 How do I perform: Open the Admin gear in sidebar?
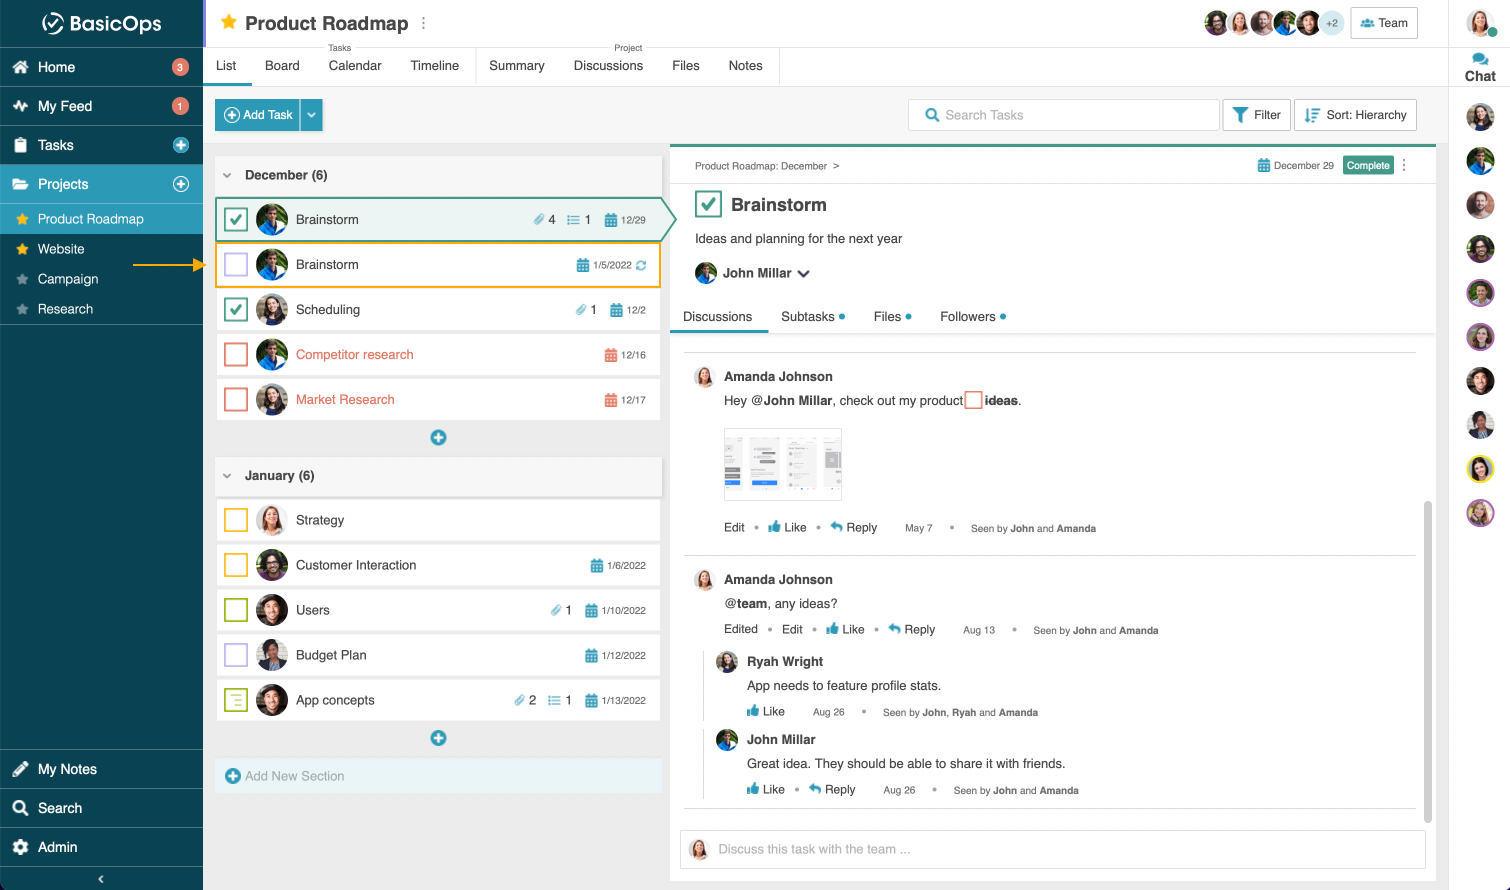pos(20,847)
